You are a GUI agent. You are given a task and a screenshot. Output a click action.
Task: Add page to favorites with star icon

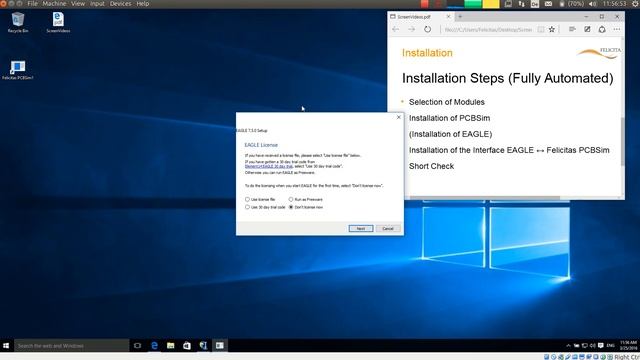[552, 29]
